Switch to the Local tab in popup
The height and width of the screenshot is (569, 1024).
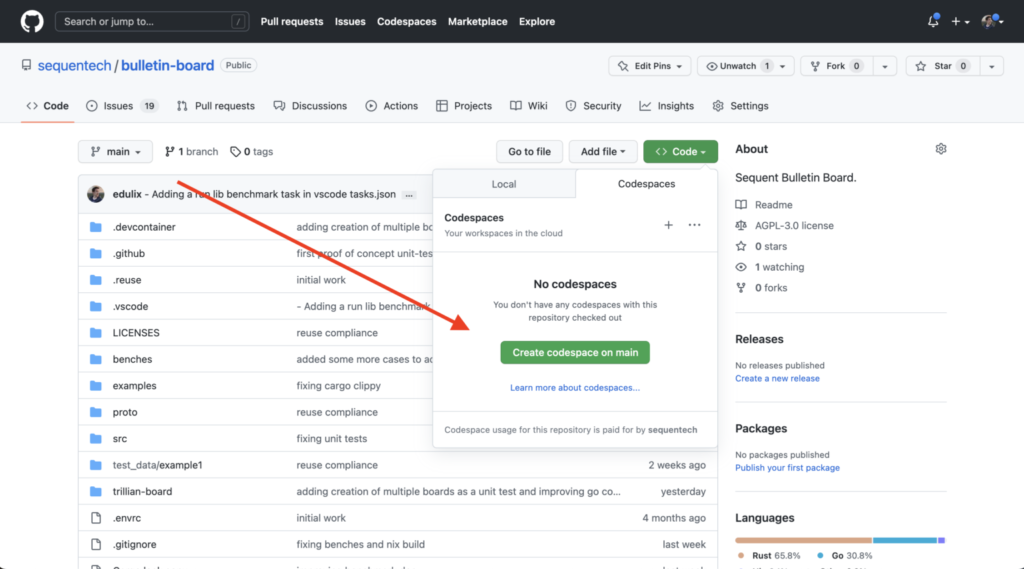(x=504, y=184)
